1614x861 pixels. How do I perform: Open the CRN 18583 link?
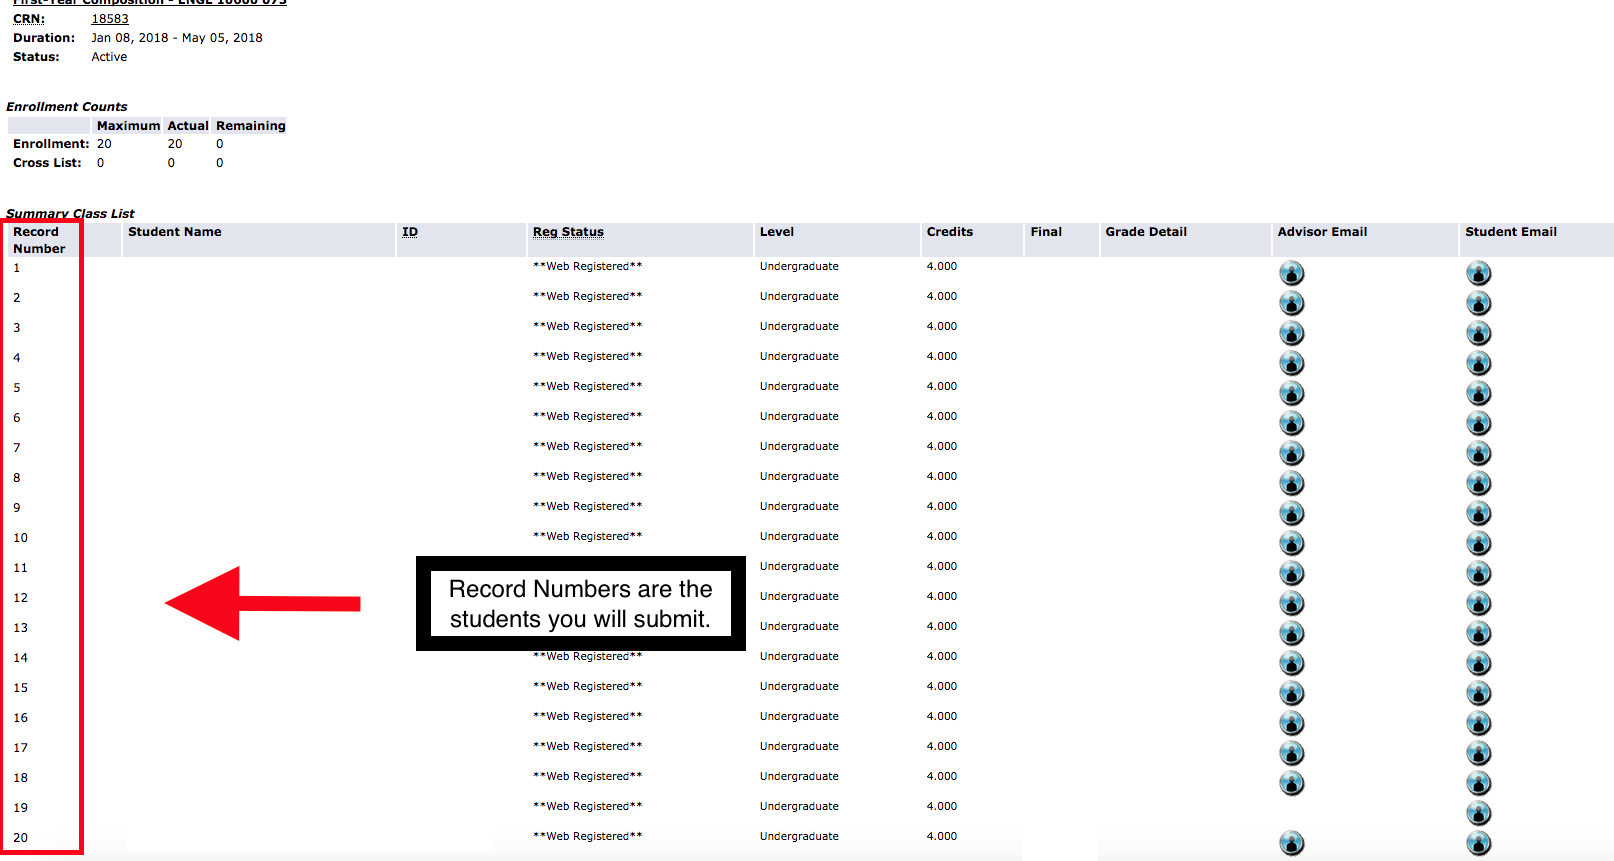[110, 19]
